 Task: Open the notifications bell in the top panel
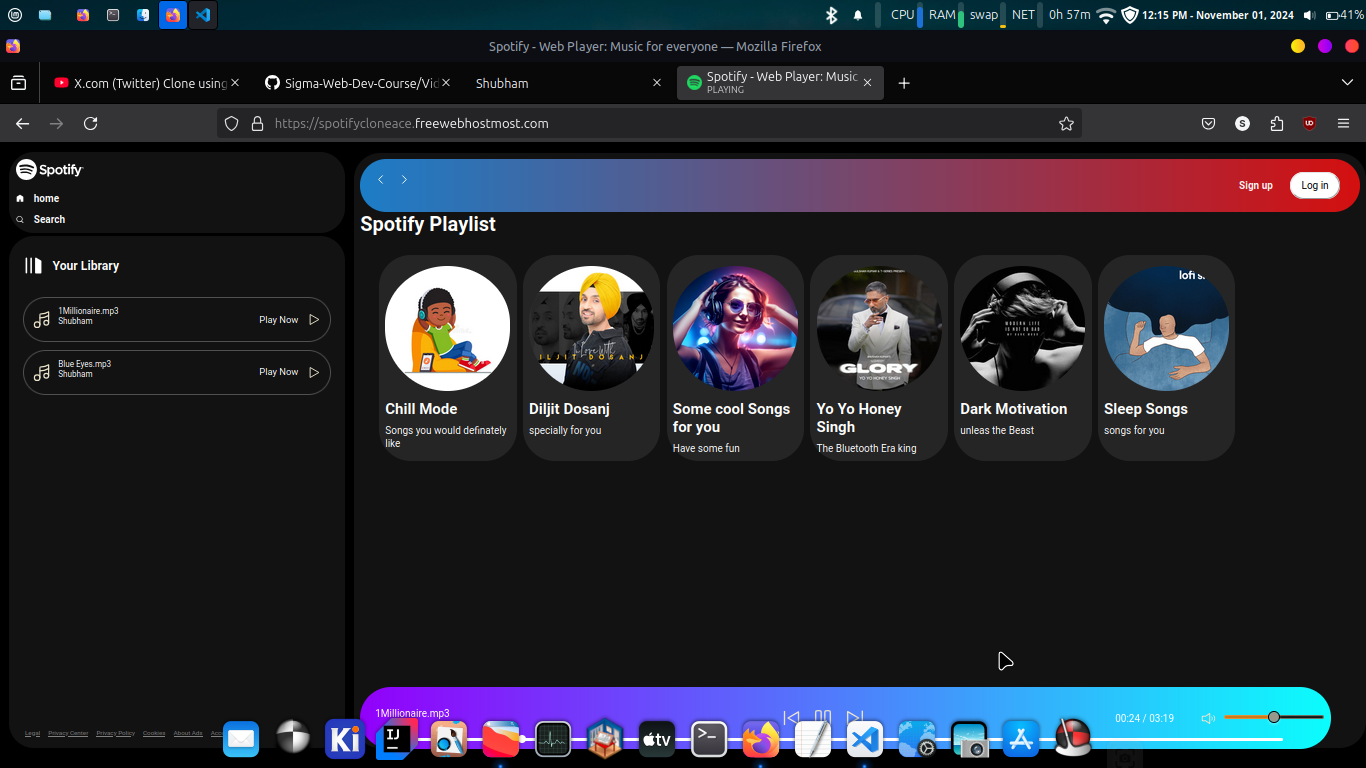click(858, 15)
